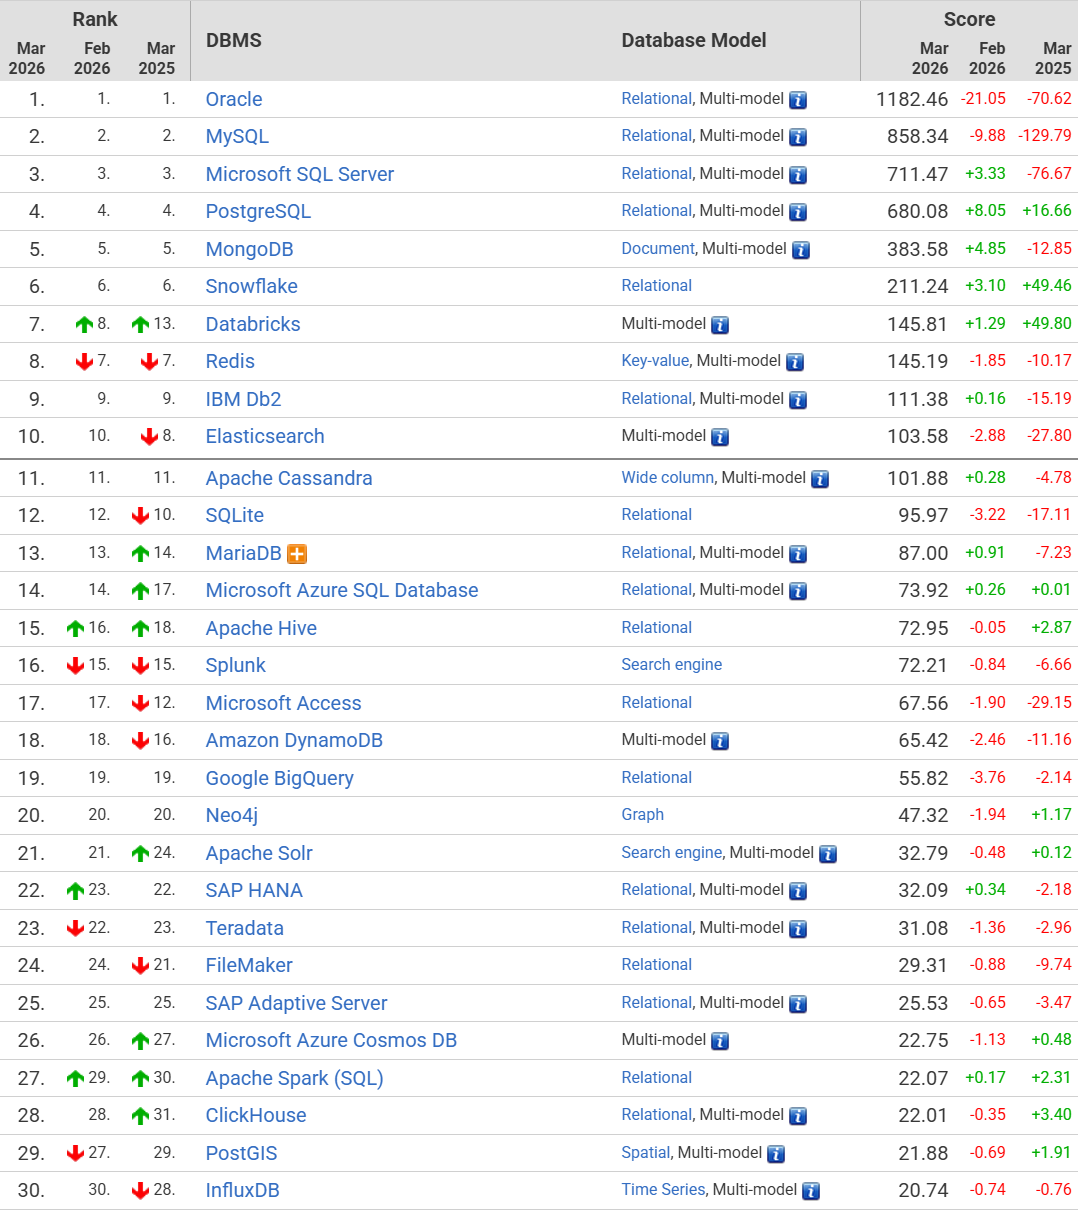Open the ClickHouse link
The image size is (1079, 1214).
[256, 1116]
